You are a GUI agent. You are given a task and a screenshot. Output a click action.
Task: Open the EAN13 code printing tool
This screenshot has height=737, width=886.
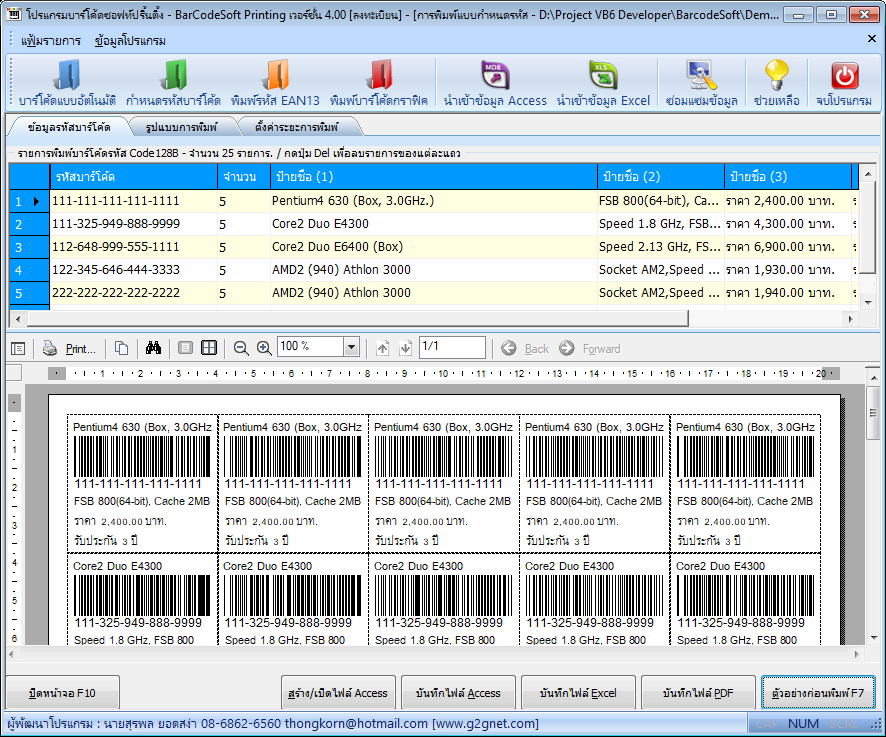275,84
